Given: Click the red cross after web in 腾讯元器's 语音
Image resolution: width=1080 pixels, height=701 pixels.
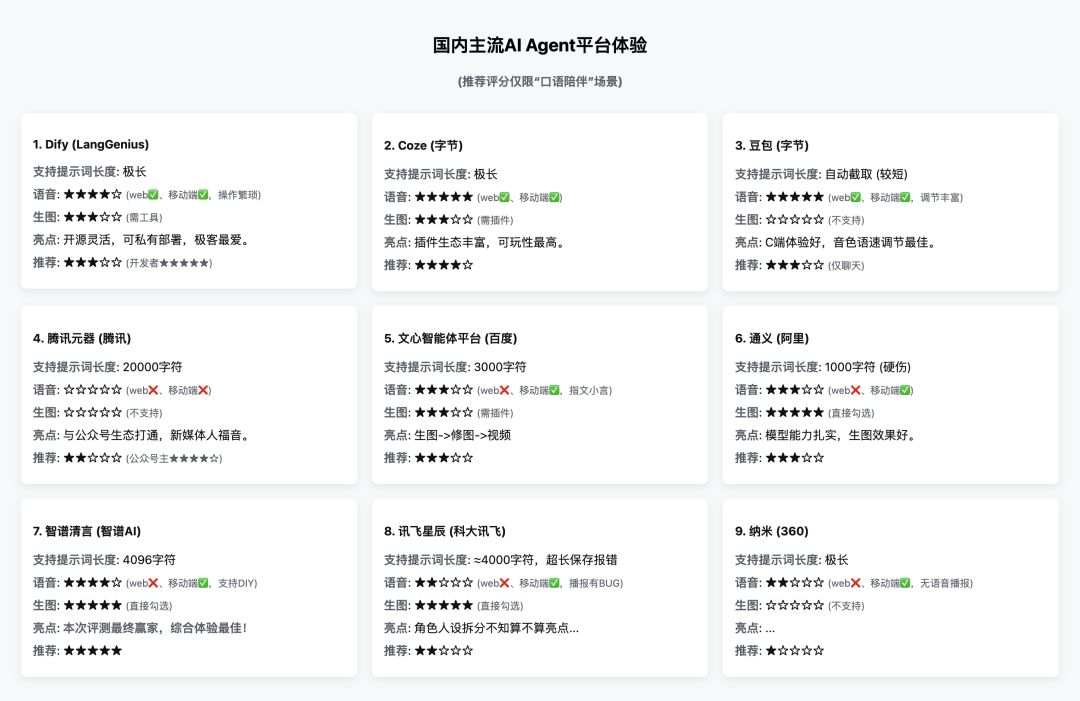Looking at the screenshot, I should (153, 390).
